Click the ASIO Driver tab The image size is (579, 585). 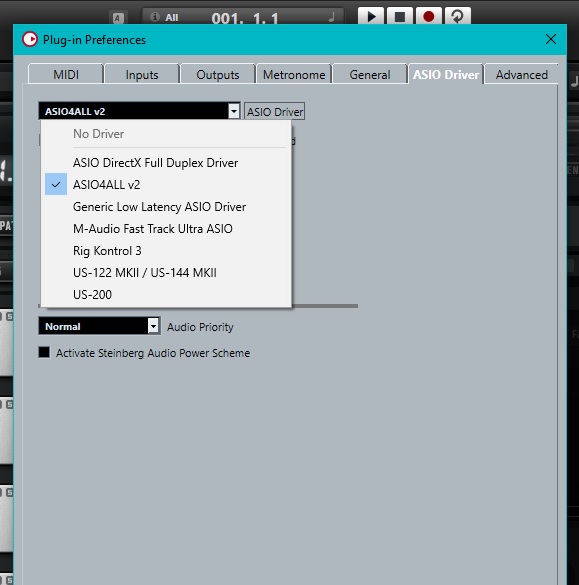(446, 75)
